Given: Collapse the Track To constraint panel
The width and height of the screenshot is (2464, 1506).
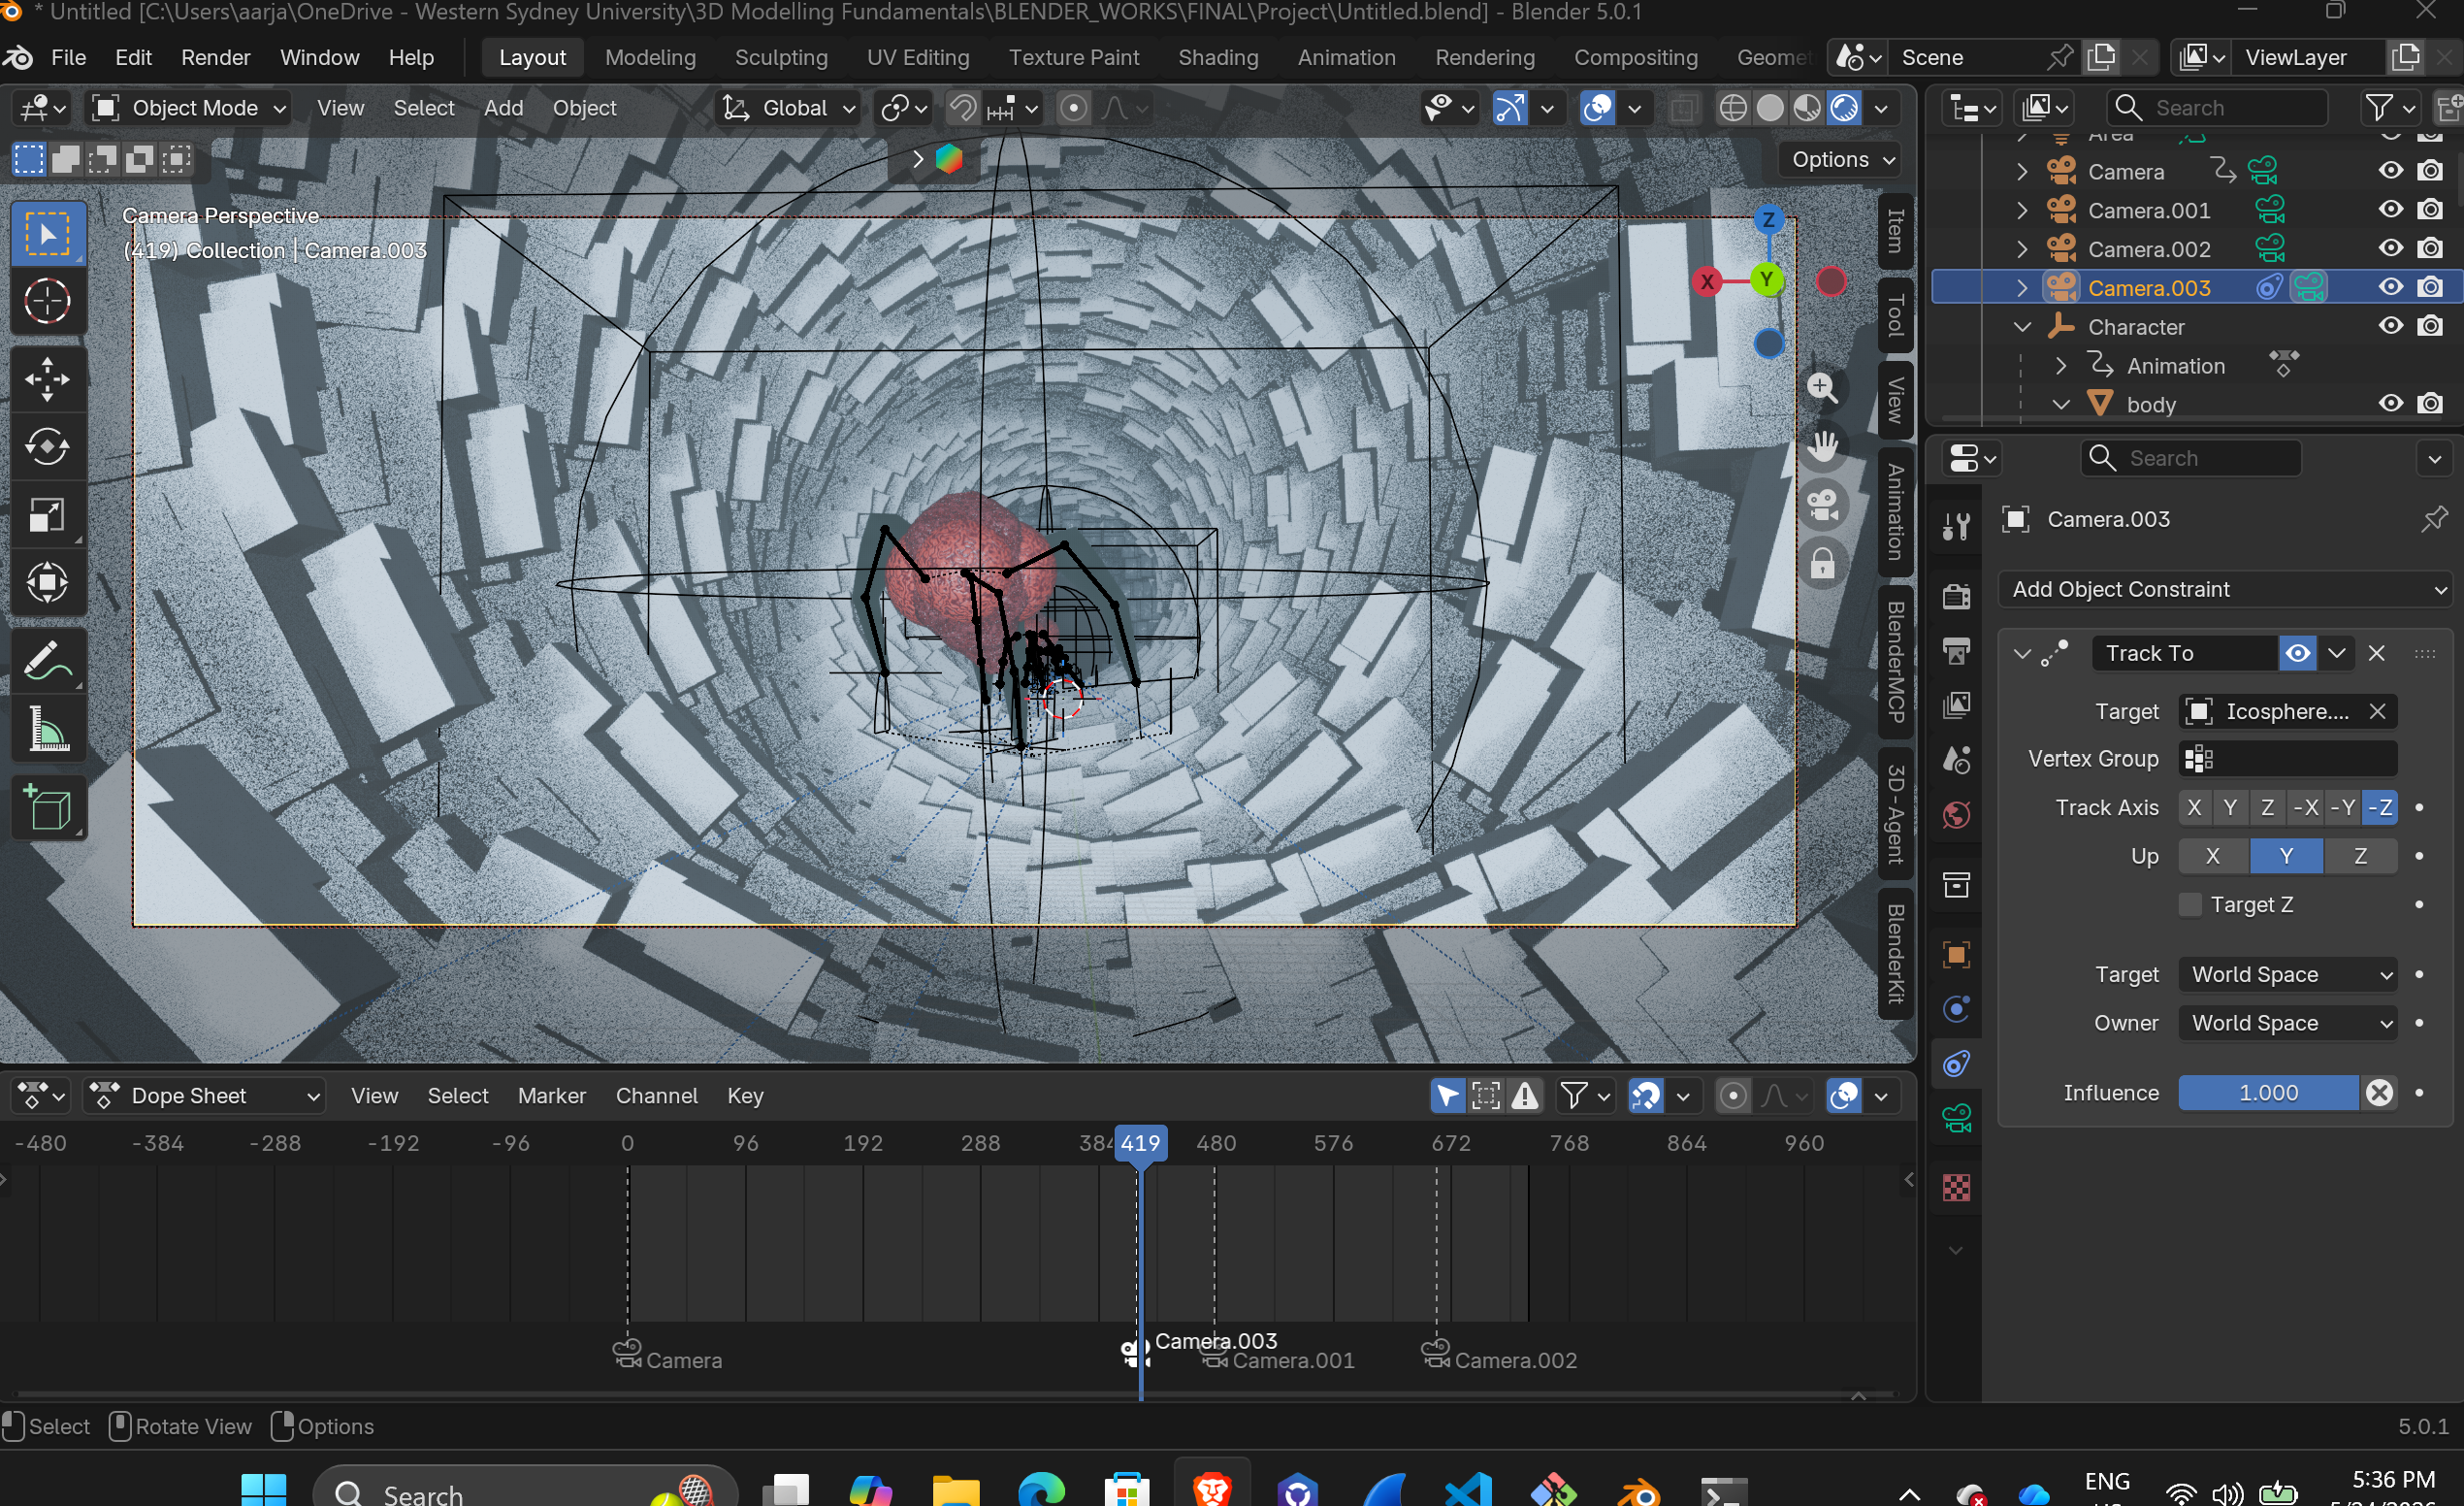Looking at the screenshot, I should (2022, 654).
